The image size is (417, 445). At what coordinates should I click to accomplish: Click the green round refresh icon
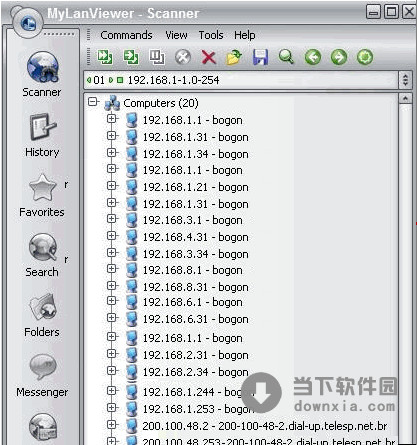click(x=365, y=57)
